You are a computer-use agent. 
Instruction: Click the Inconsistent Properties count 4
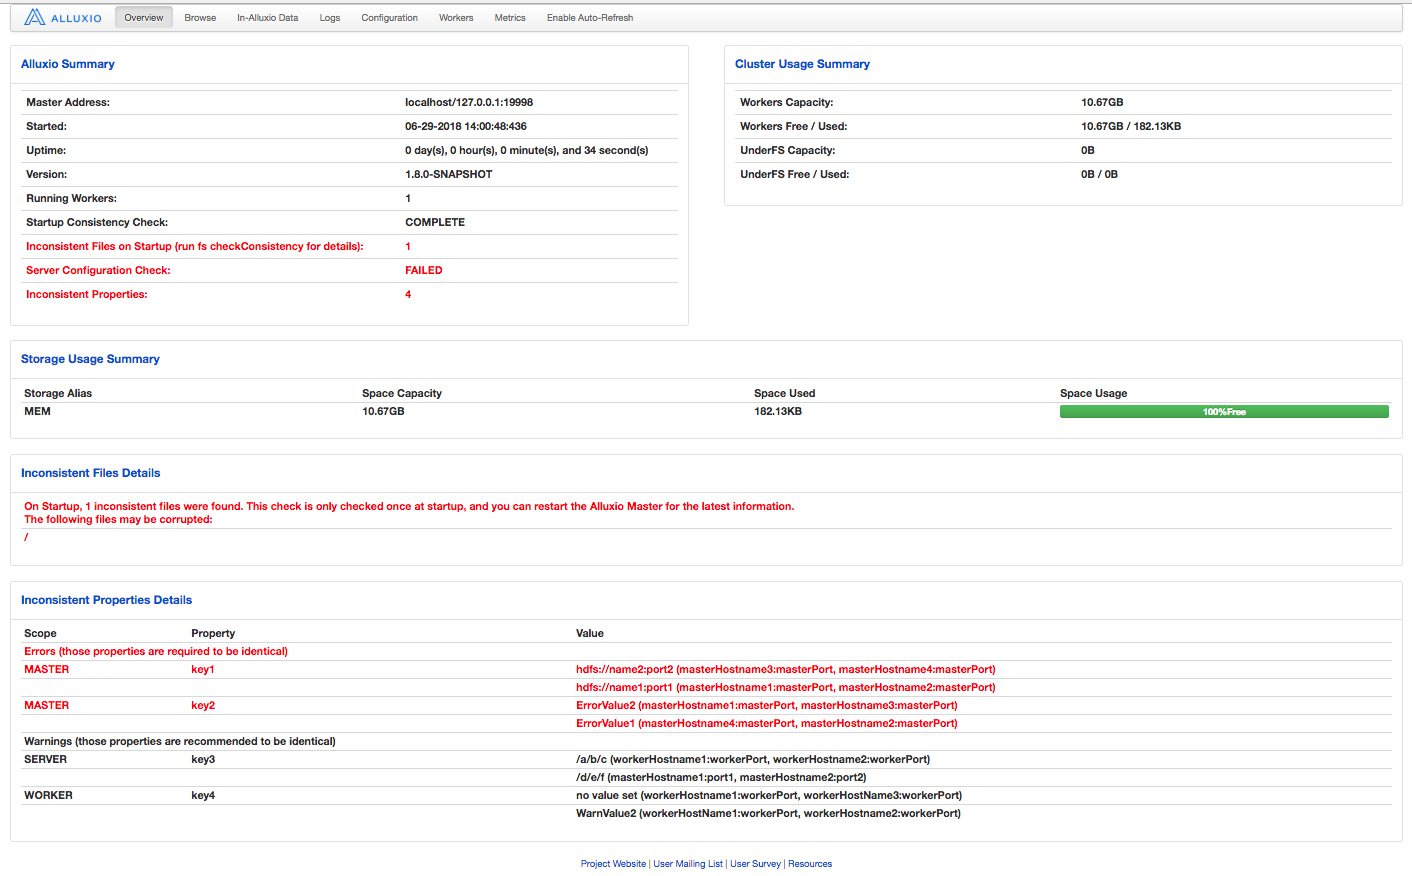408,294
